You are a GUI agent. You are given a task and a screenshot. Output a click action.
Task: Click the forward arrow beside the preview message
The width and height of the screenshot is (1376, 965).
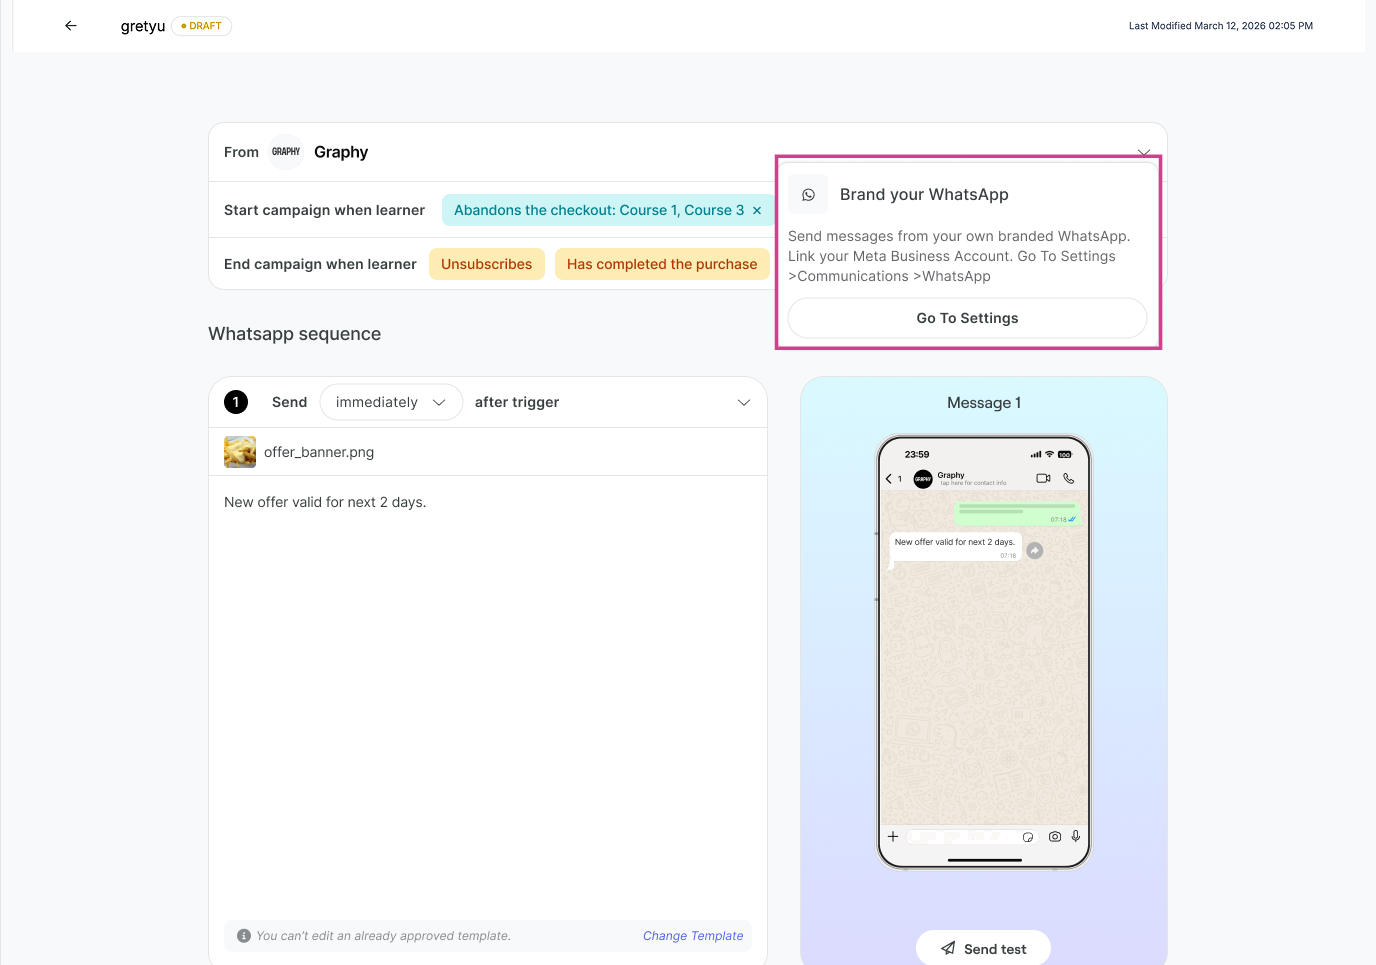1035,551
